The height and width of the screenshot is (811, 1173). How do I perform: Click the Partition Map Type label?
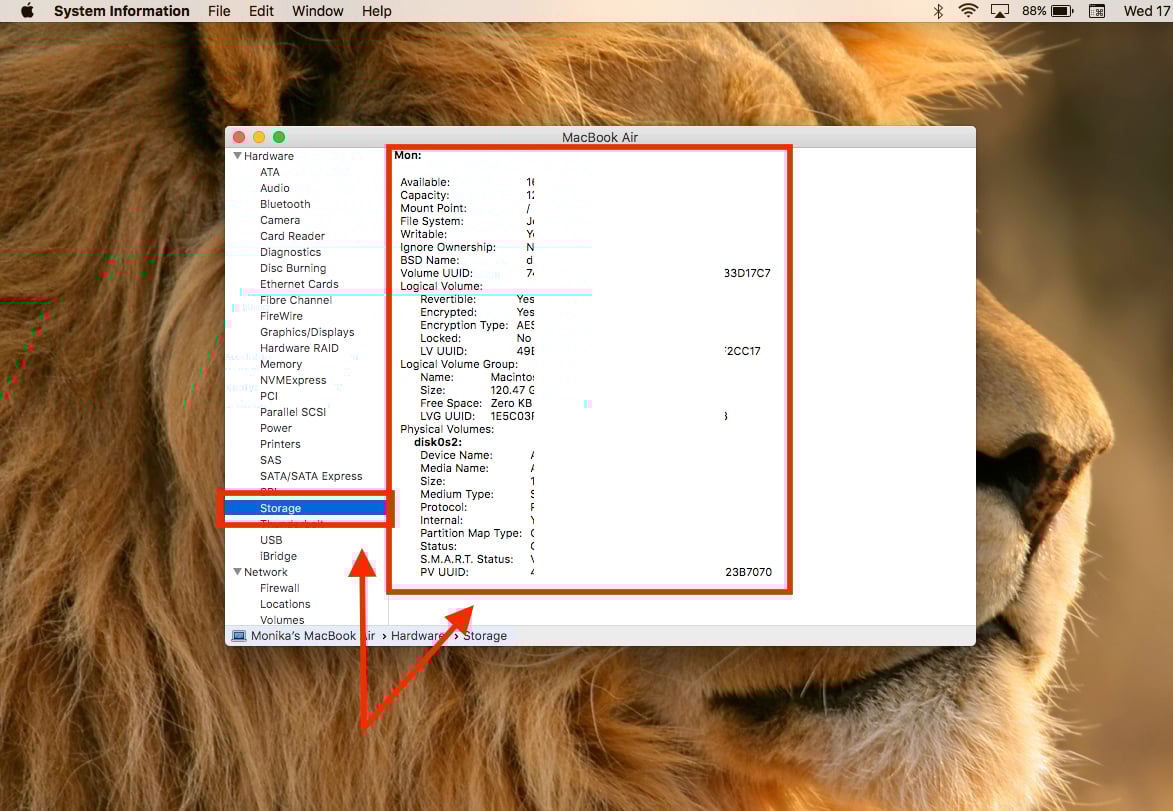point(471,533)
